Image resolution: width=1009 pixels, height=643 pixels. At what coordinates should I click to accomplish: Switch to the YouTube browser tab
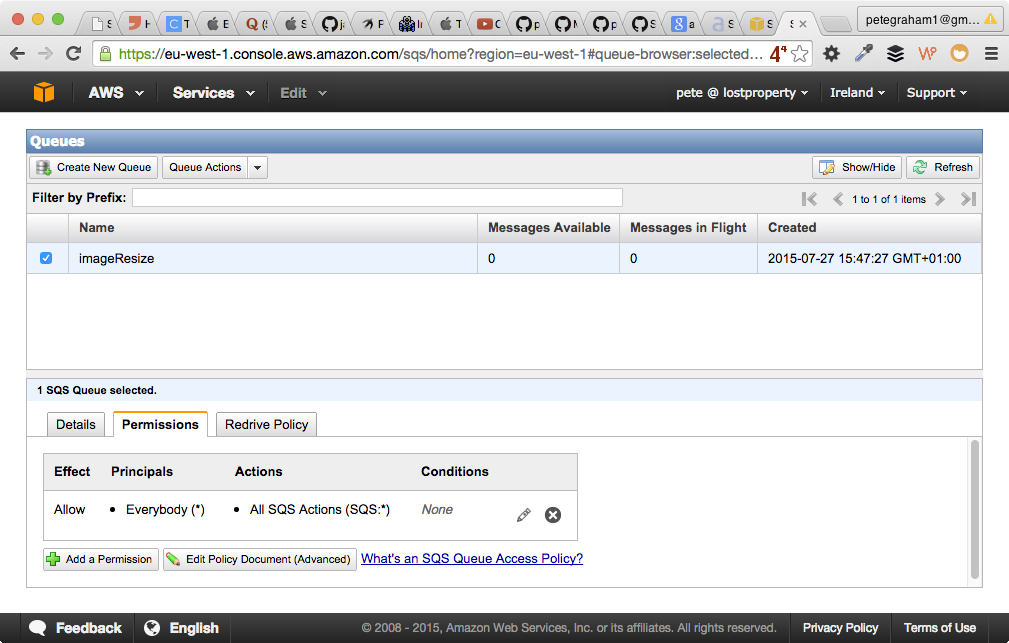click(x=488, y=24)
